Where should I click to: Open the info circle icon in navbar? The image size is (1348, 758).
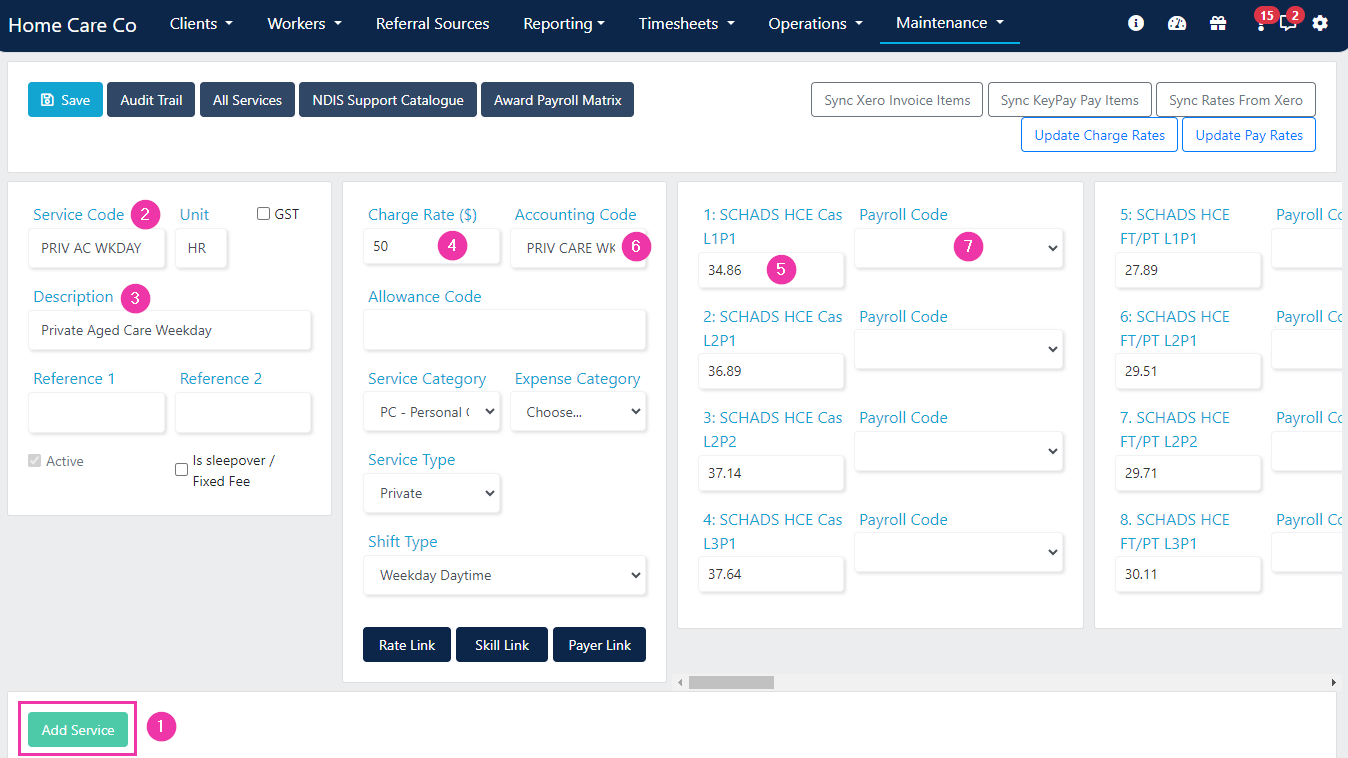1136,23
